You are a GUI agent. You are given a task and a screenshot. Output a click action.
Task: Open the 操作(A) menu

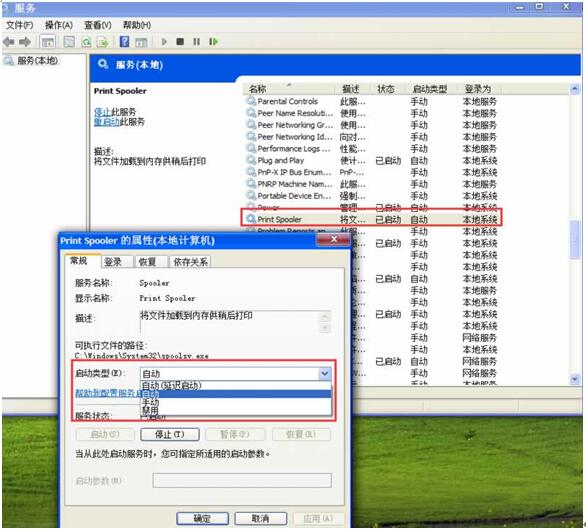tap(59, 25)
